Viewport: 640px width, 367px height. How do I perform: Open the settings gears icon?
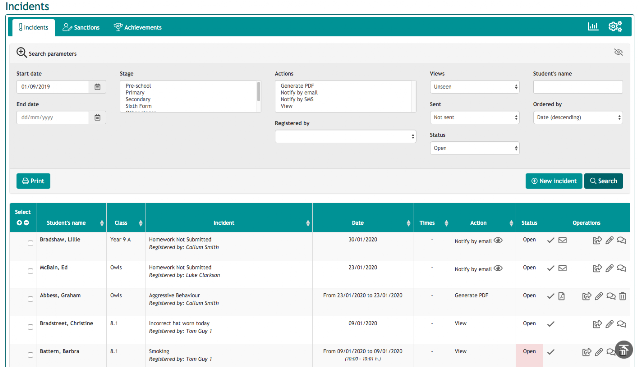(x=615, y=27)
